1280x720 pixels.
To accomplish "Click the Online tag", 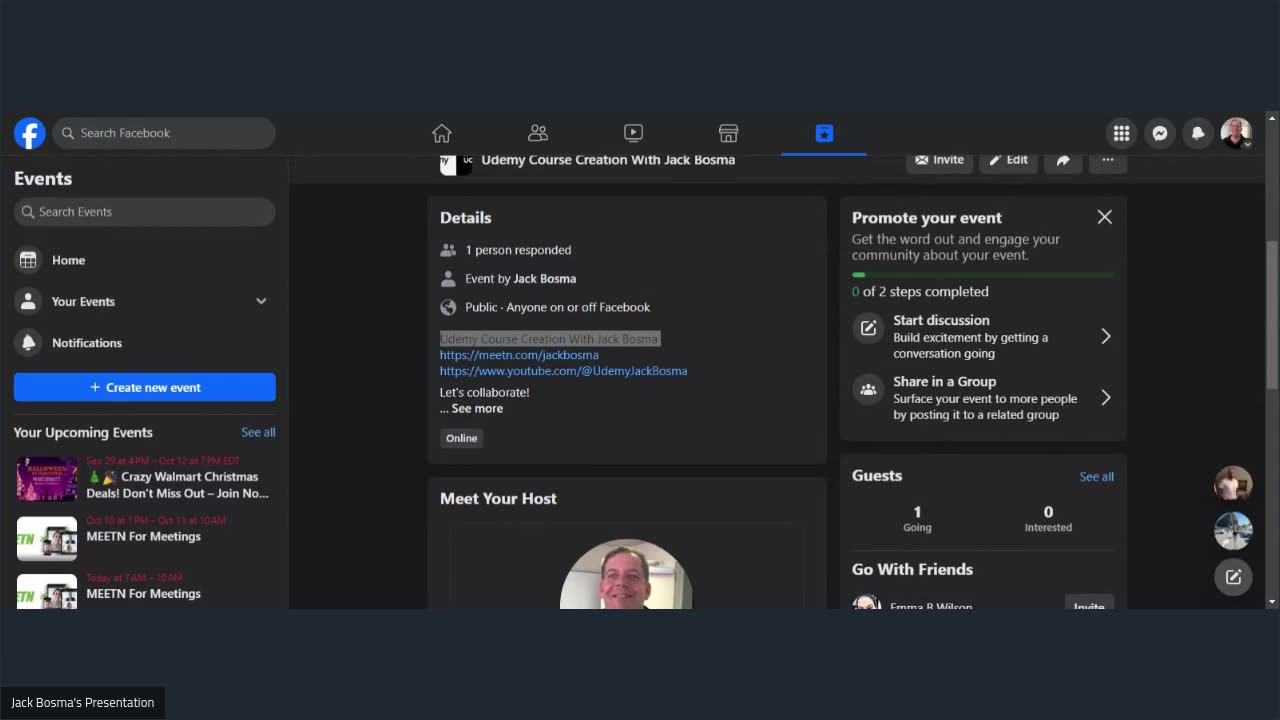I will (x=461, y=438).
